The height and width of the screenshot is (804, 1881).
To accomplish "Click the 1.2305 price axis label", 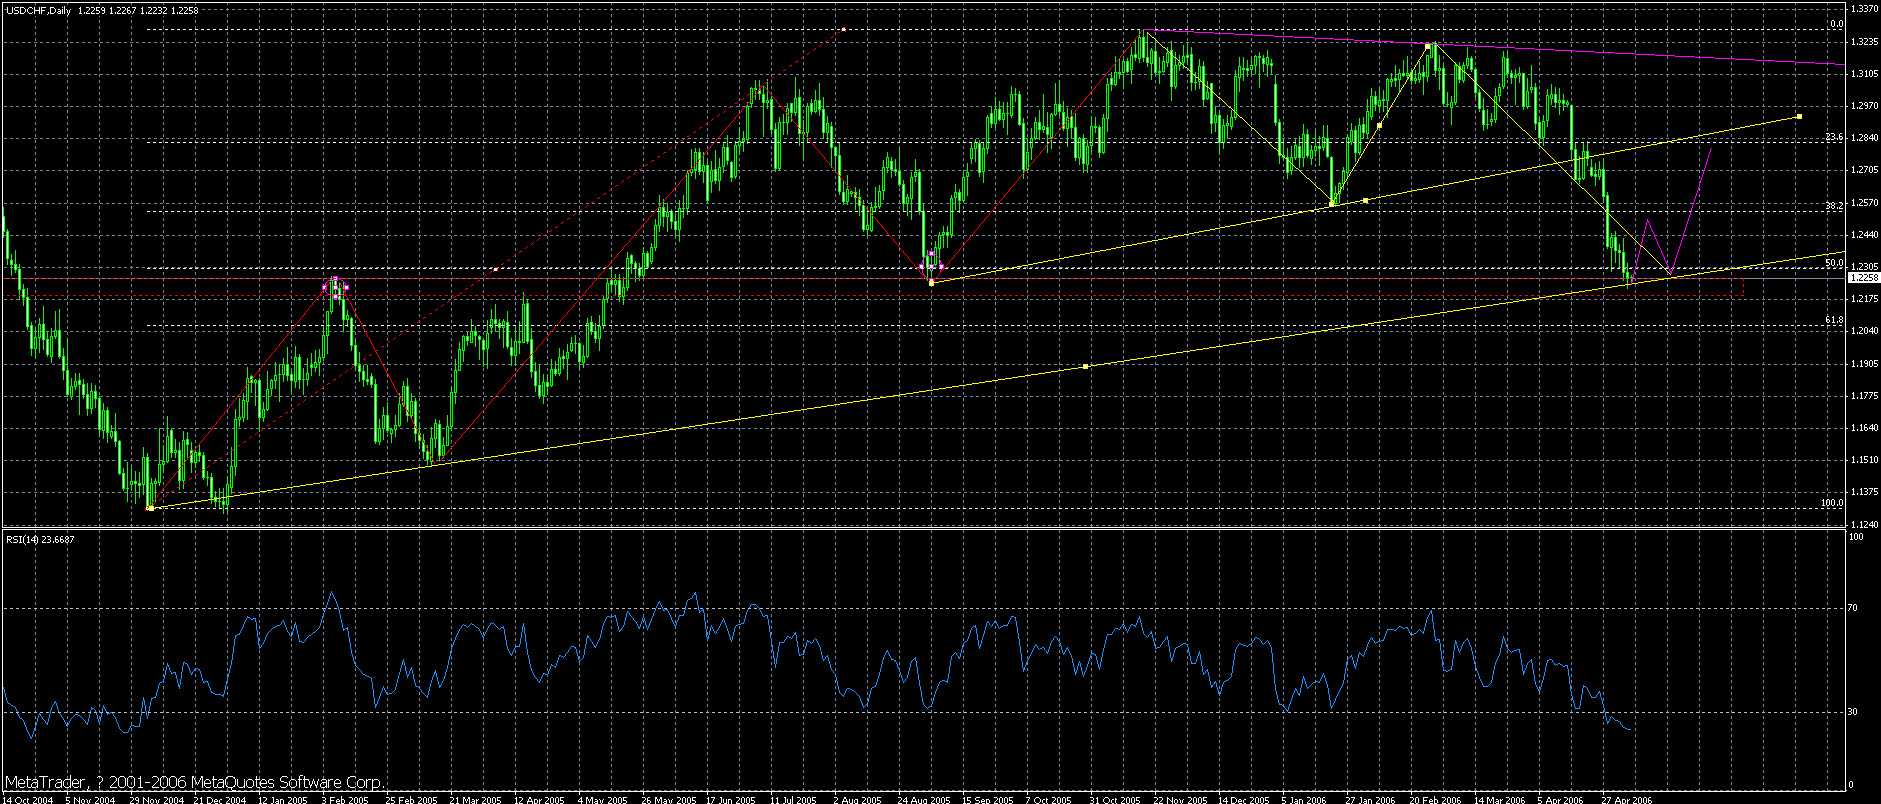I will (x=1864, y=267).
